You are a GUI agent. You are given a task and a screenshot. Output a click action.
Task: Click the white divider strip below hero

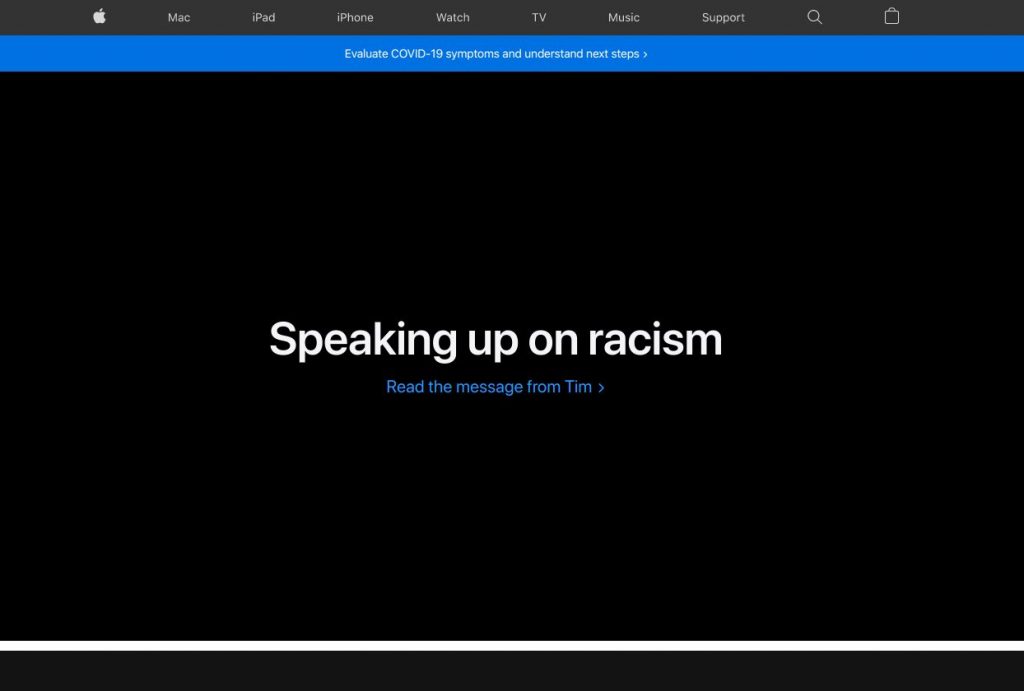pos(512,645)
